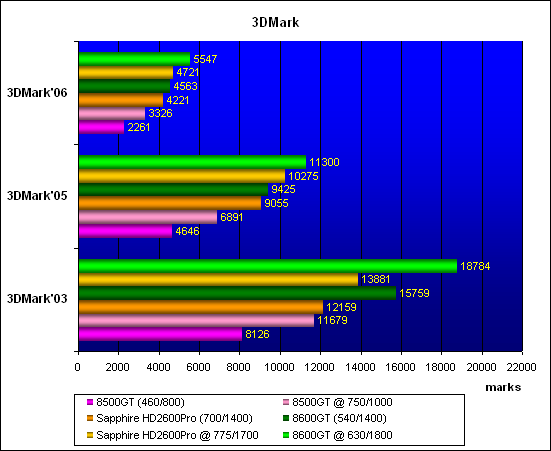The image size is (551, 451).
Task: Click the bright green 8600GT @ 630/1800 swatch
Action: click(286, 435)
